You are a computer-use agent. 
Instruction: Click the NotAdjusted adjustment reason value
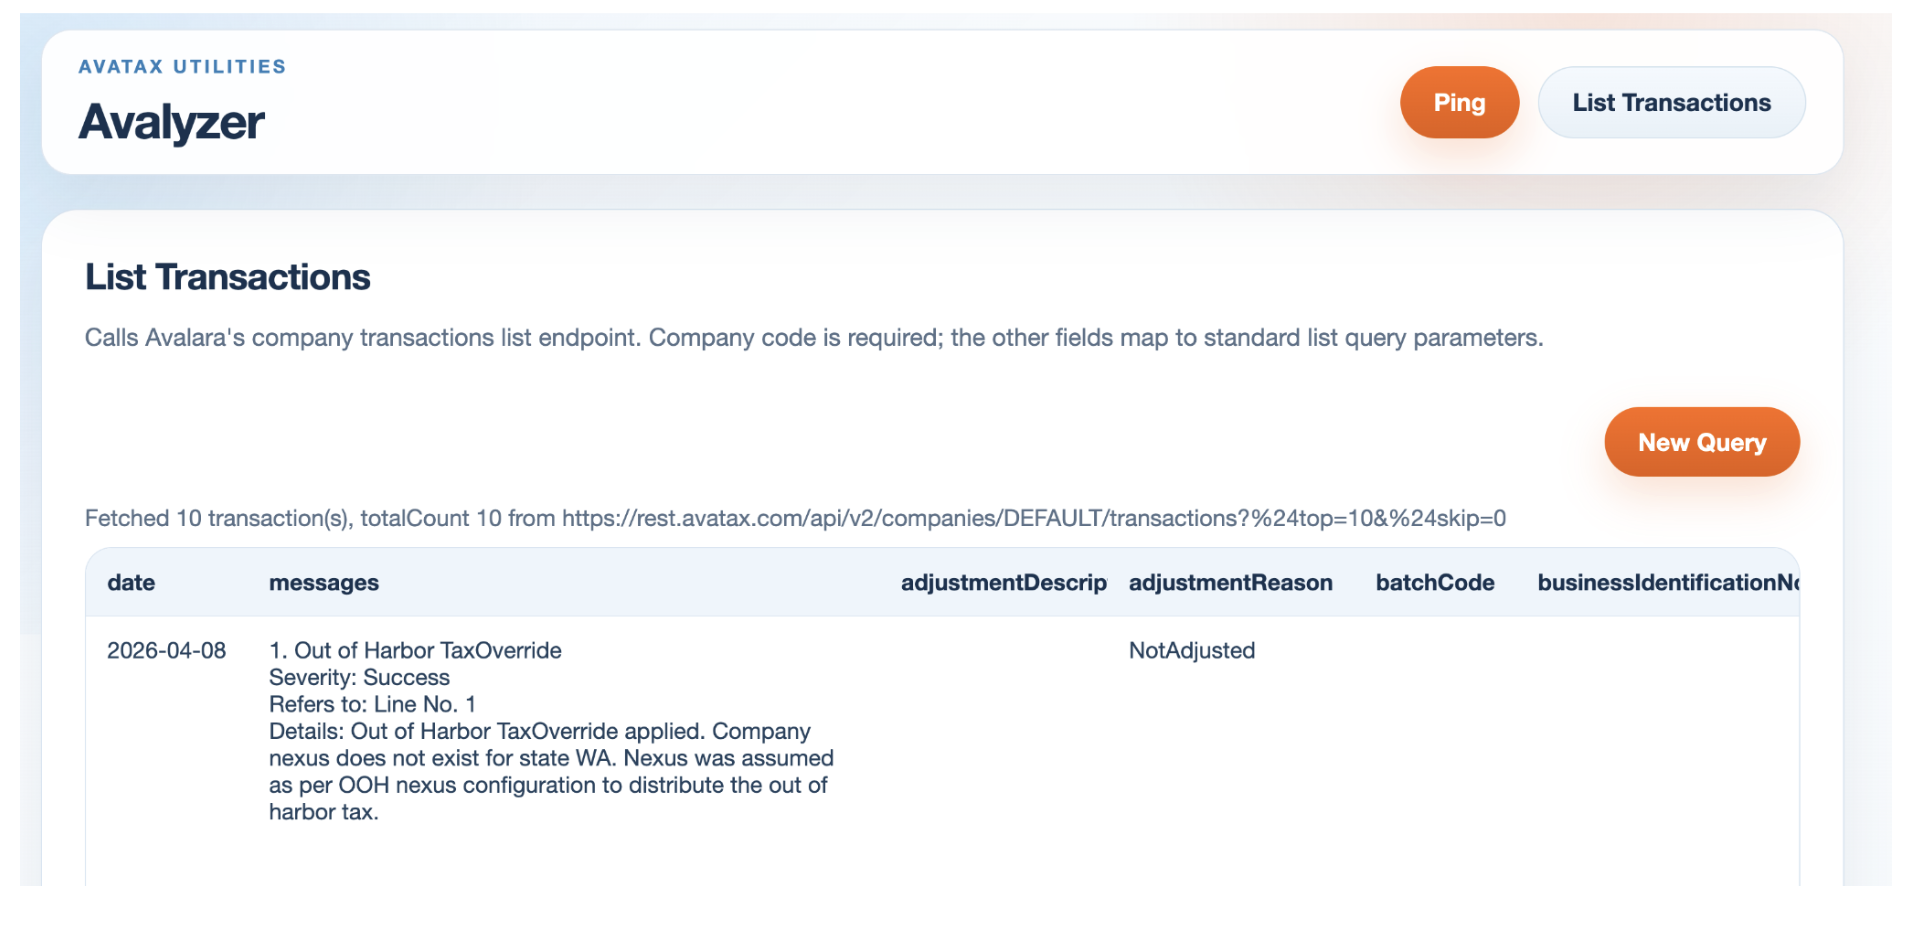coord(1192,650)
